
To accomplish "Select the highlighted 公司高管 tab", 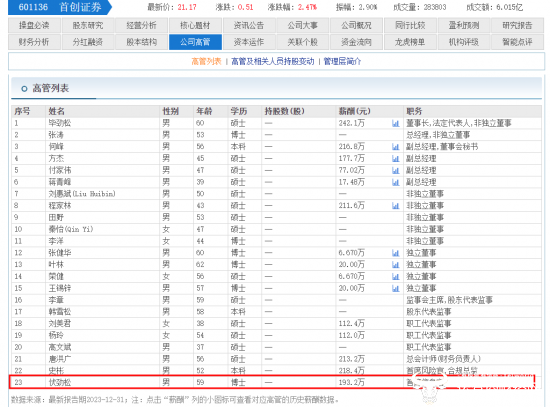I will [x=195, y=42].
